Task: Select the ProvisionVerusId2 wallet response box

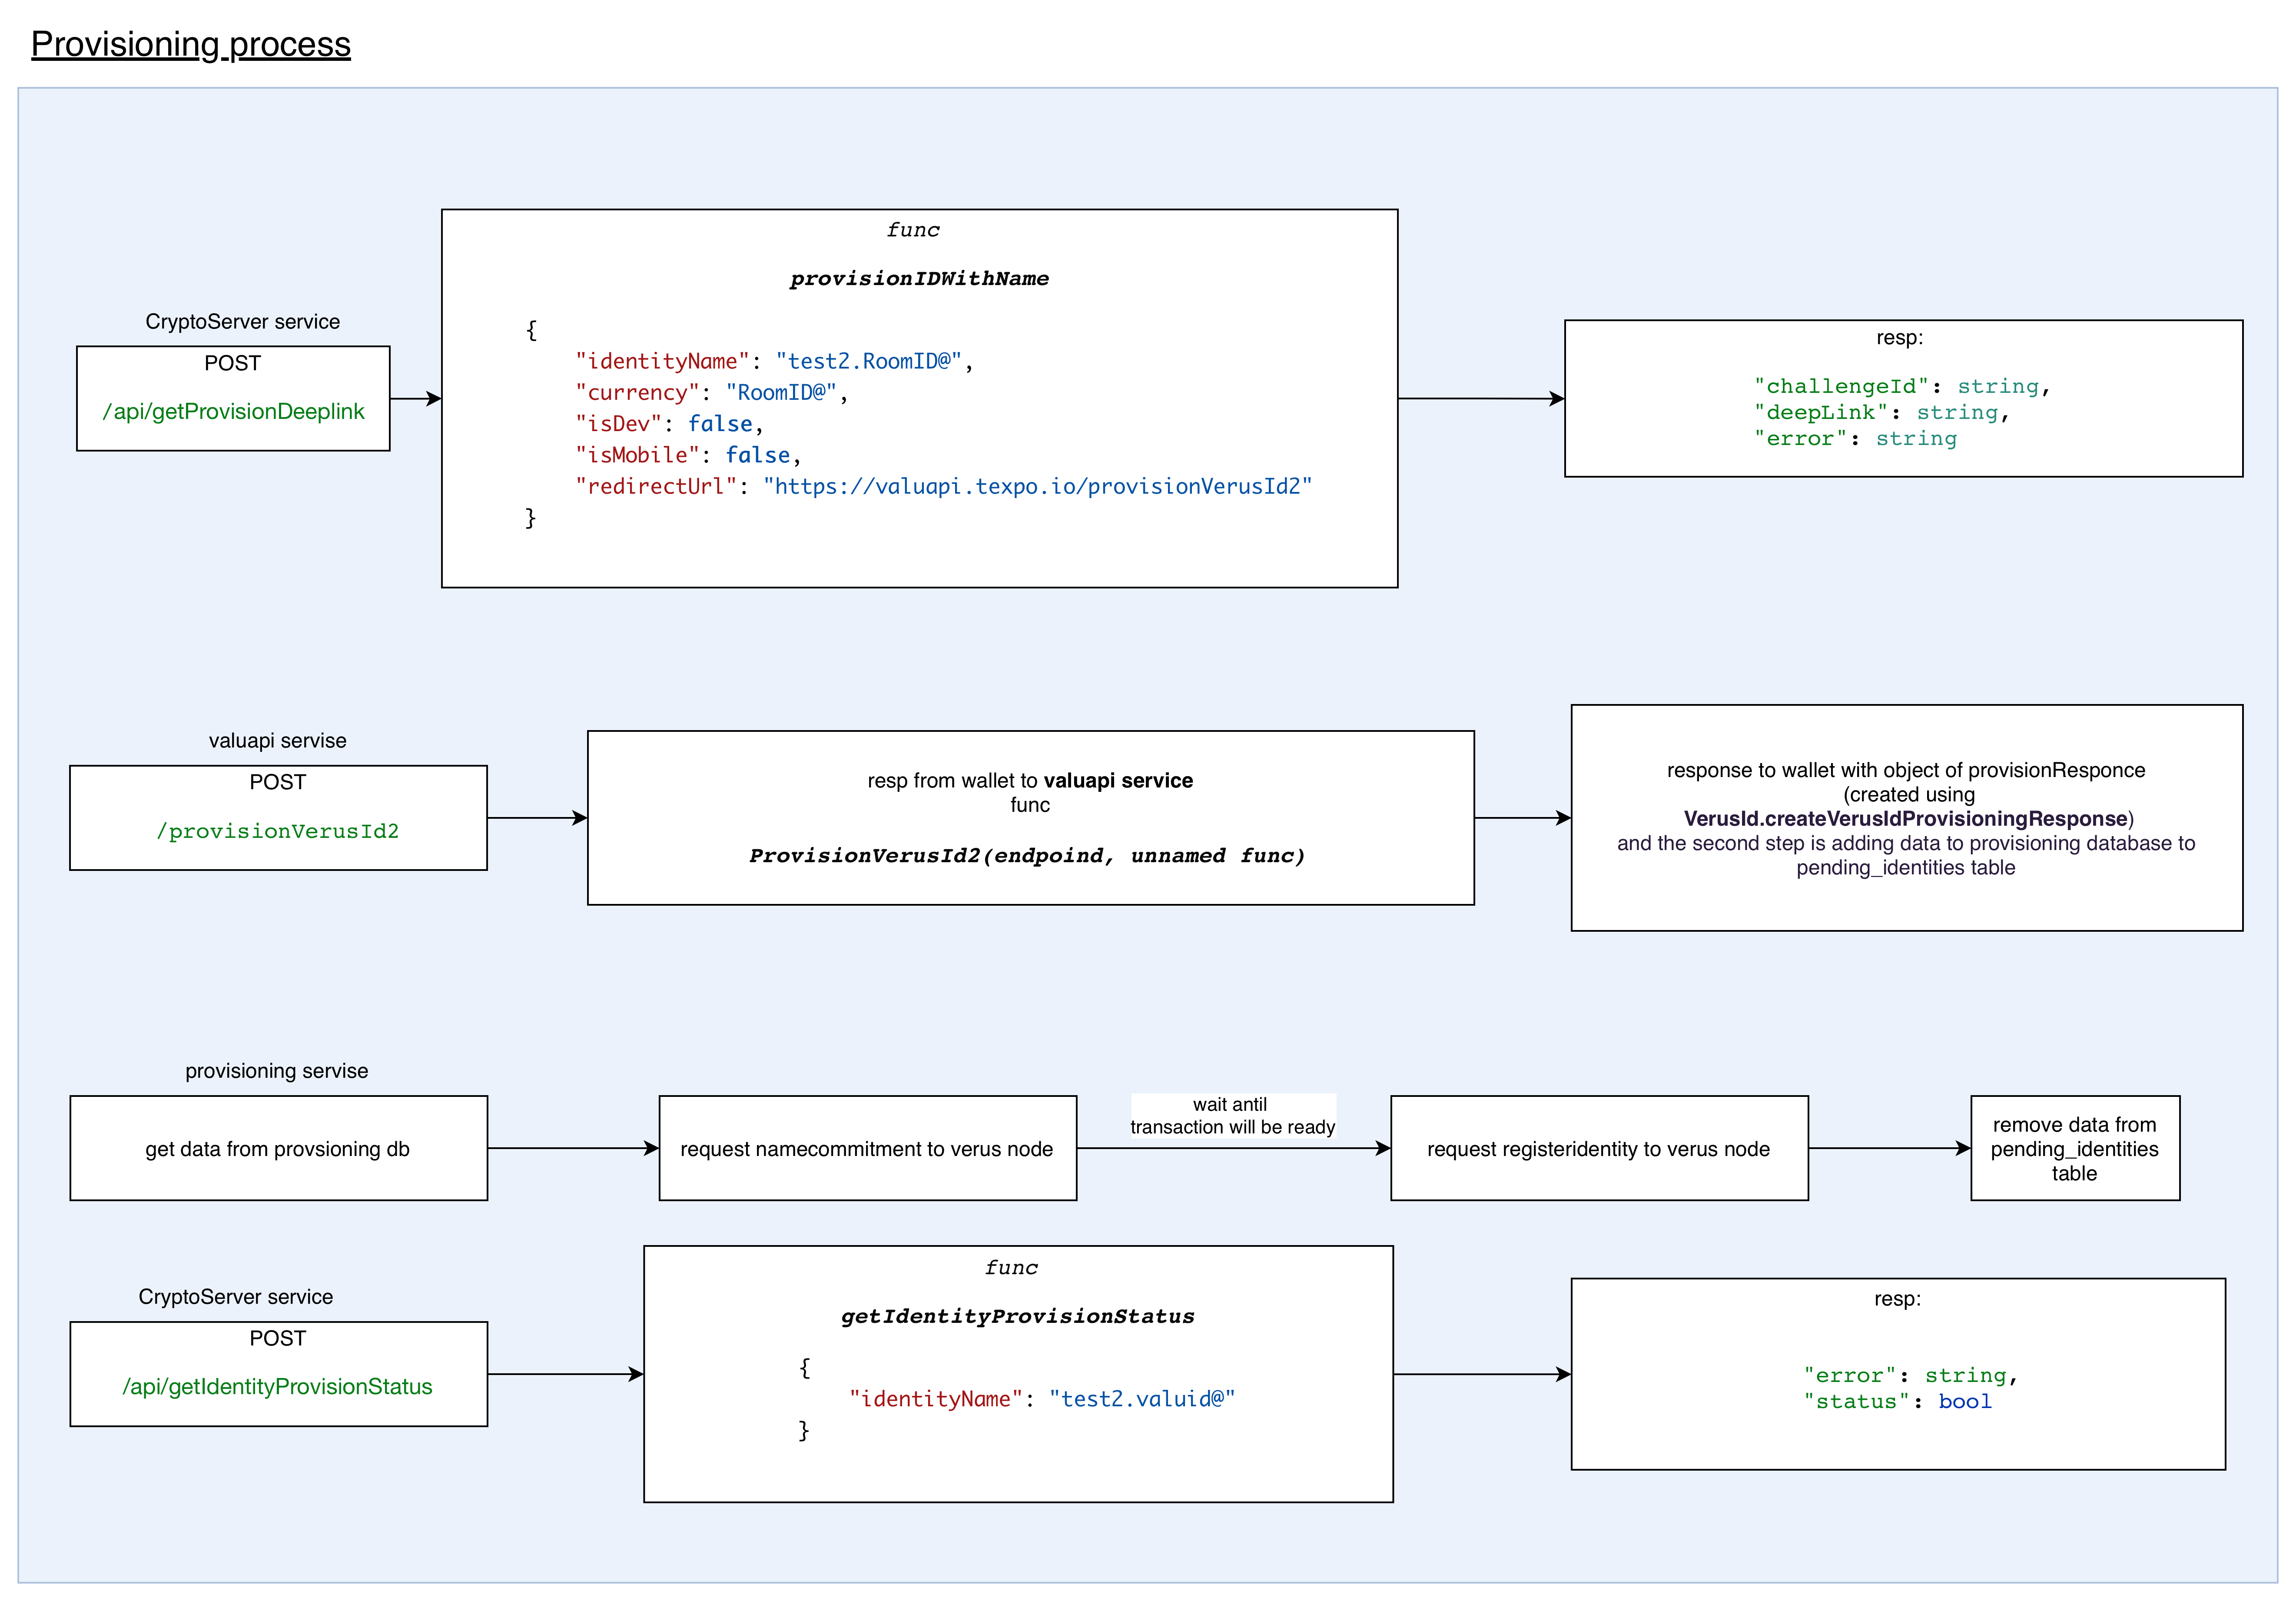Action: tap(1030, 818)
